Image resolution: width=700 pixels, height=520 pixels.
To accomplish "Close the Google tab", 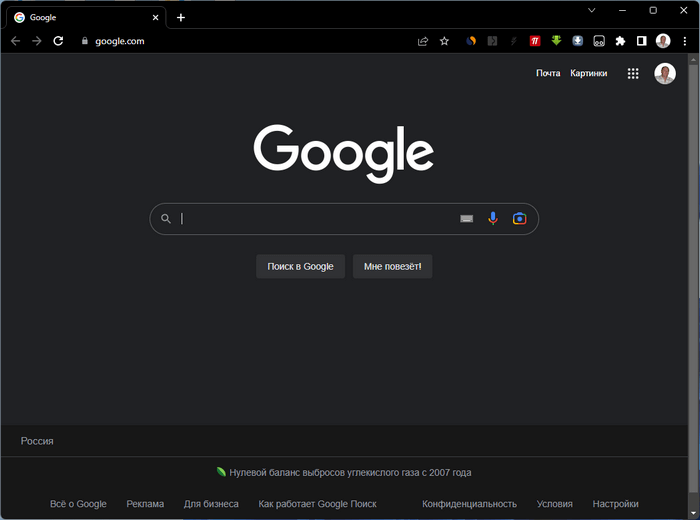I will point(155,17).
